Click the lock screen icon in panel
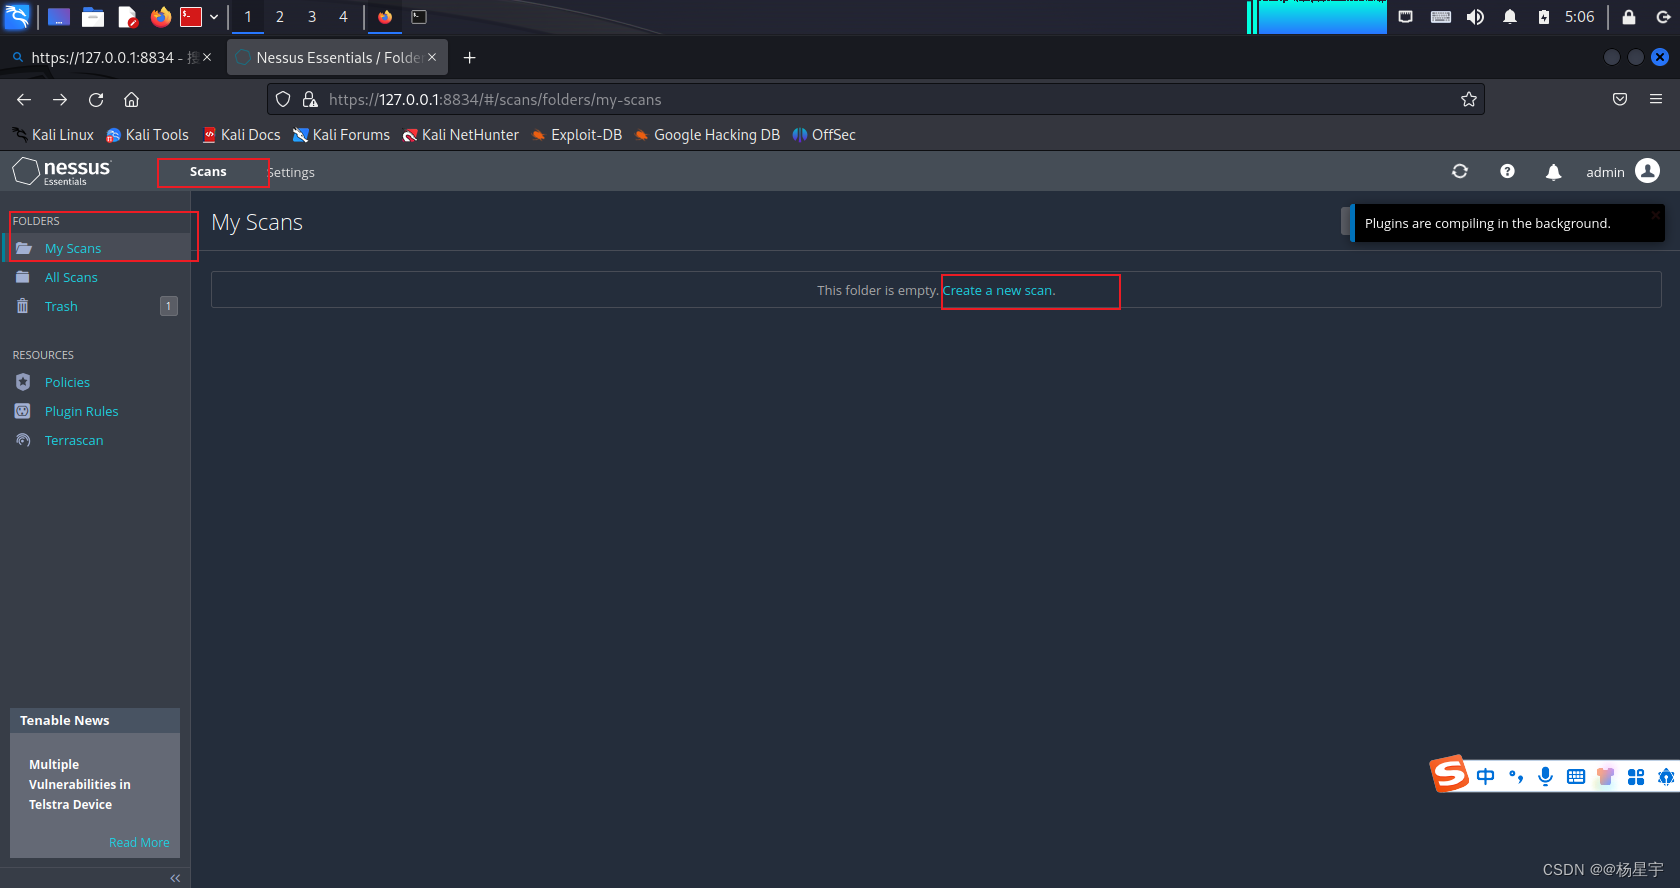Screen dimensions: 1680x888 click(1628, 16)
